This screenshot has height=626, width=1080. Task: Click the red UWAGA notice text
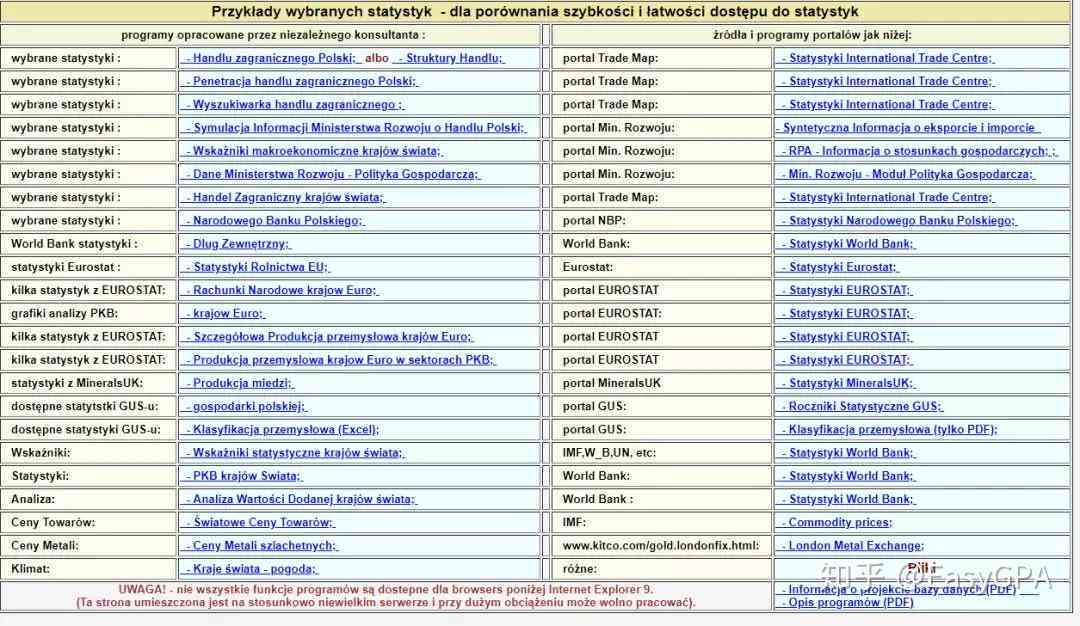tap(386, 596)
